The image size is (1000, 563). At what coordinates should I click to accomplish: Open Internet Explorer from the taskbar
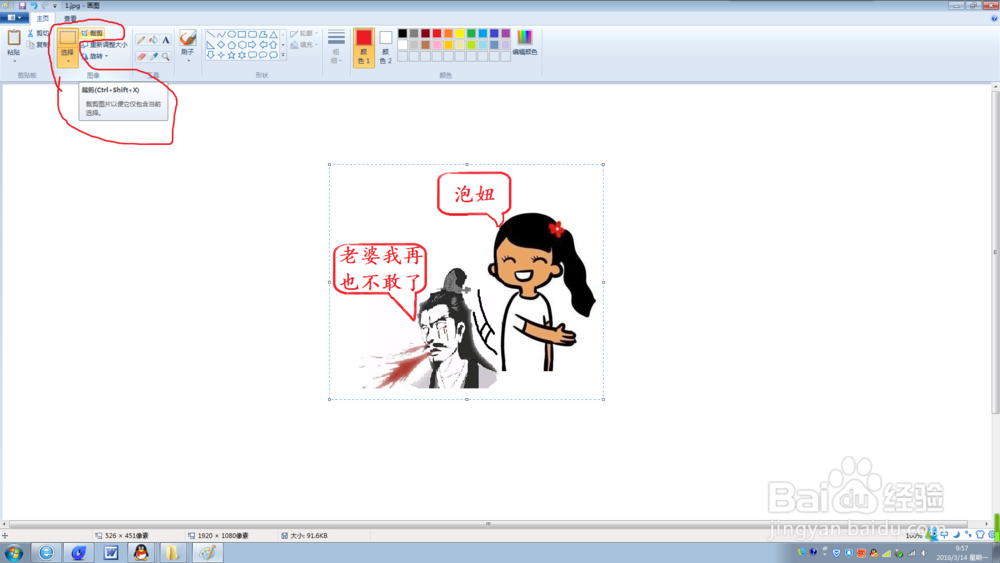click(x=46, y=552)
